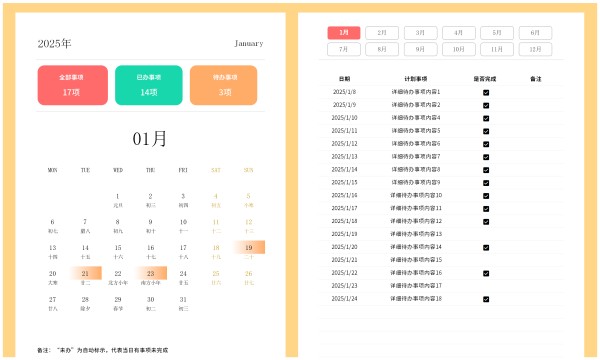Click the orange 待办事项 3项 card
Viewport: 600px width, 360px height.
(x=223, y=85)
